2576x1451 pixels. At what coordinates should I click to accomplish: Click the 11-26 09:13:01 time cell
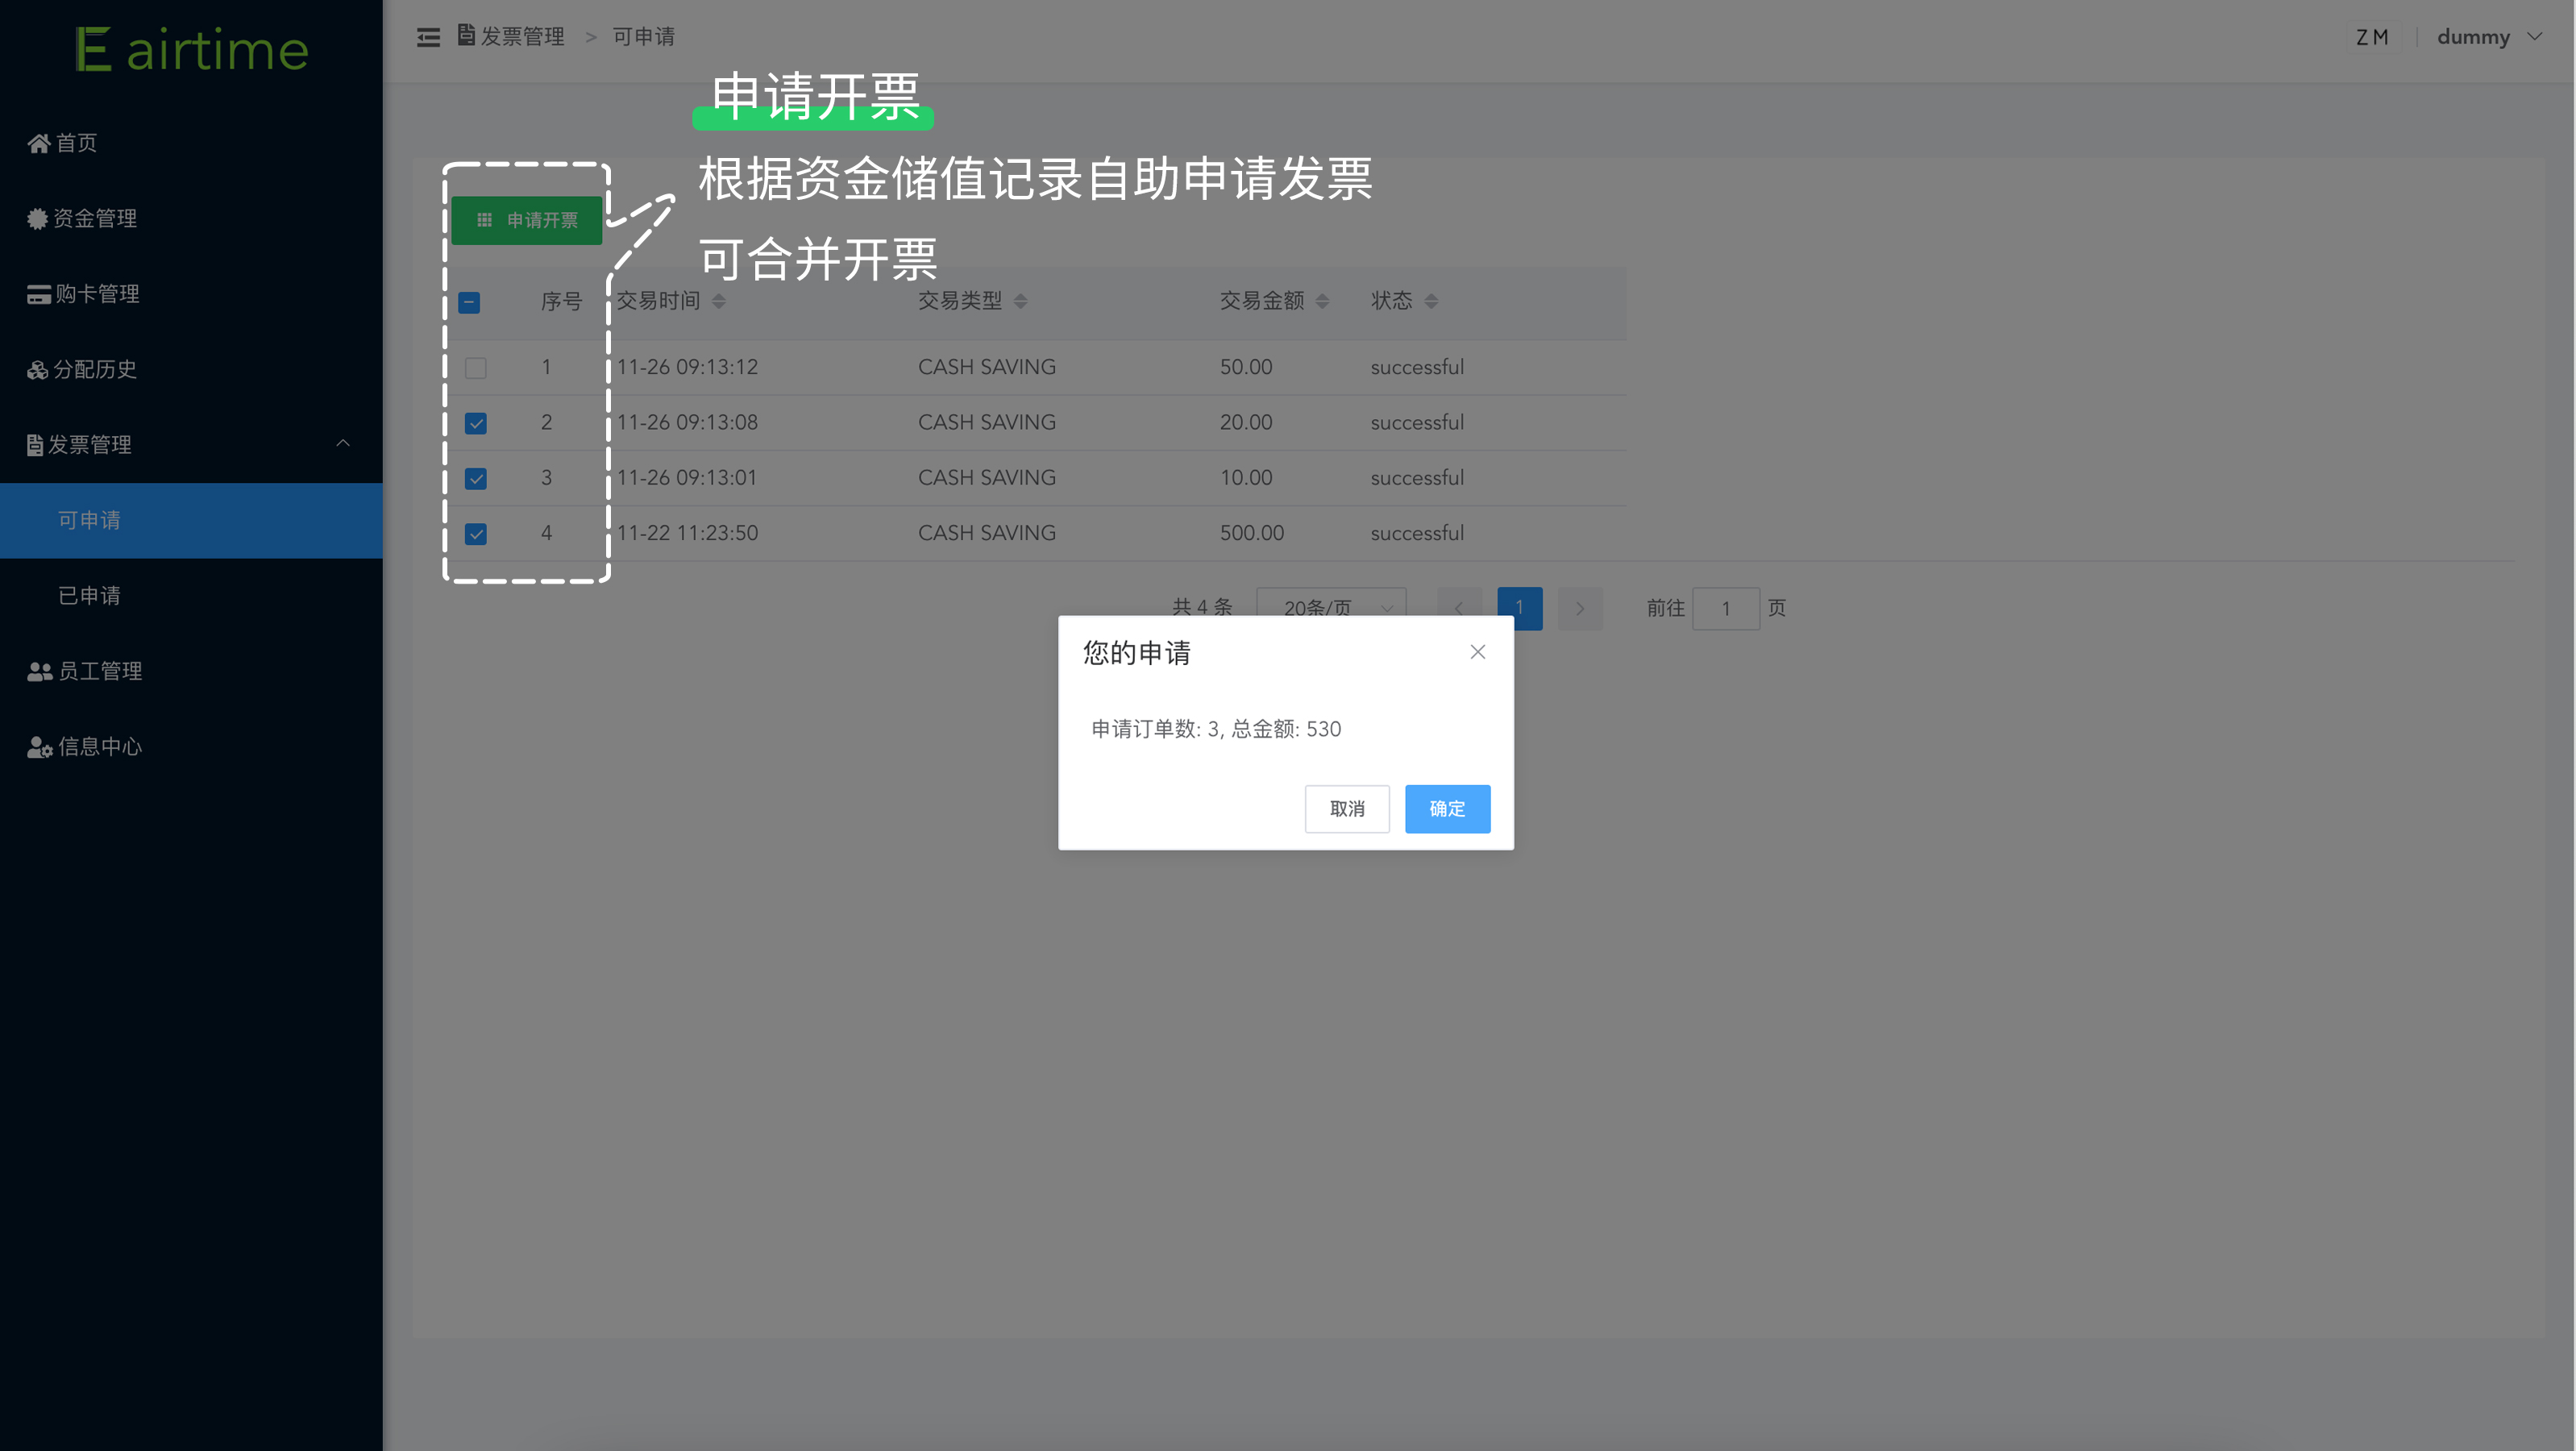[688, 478]
